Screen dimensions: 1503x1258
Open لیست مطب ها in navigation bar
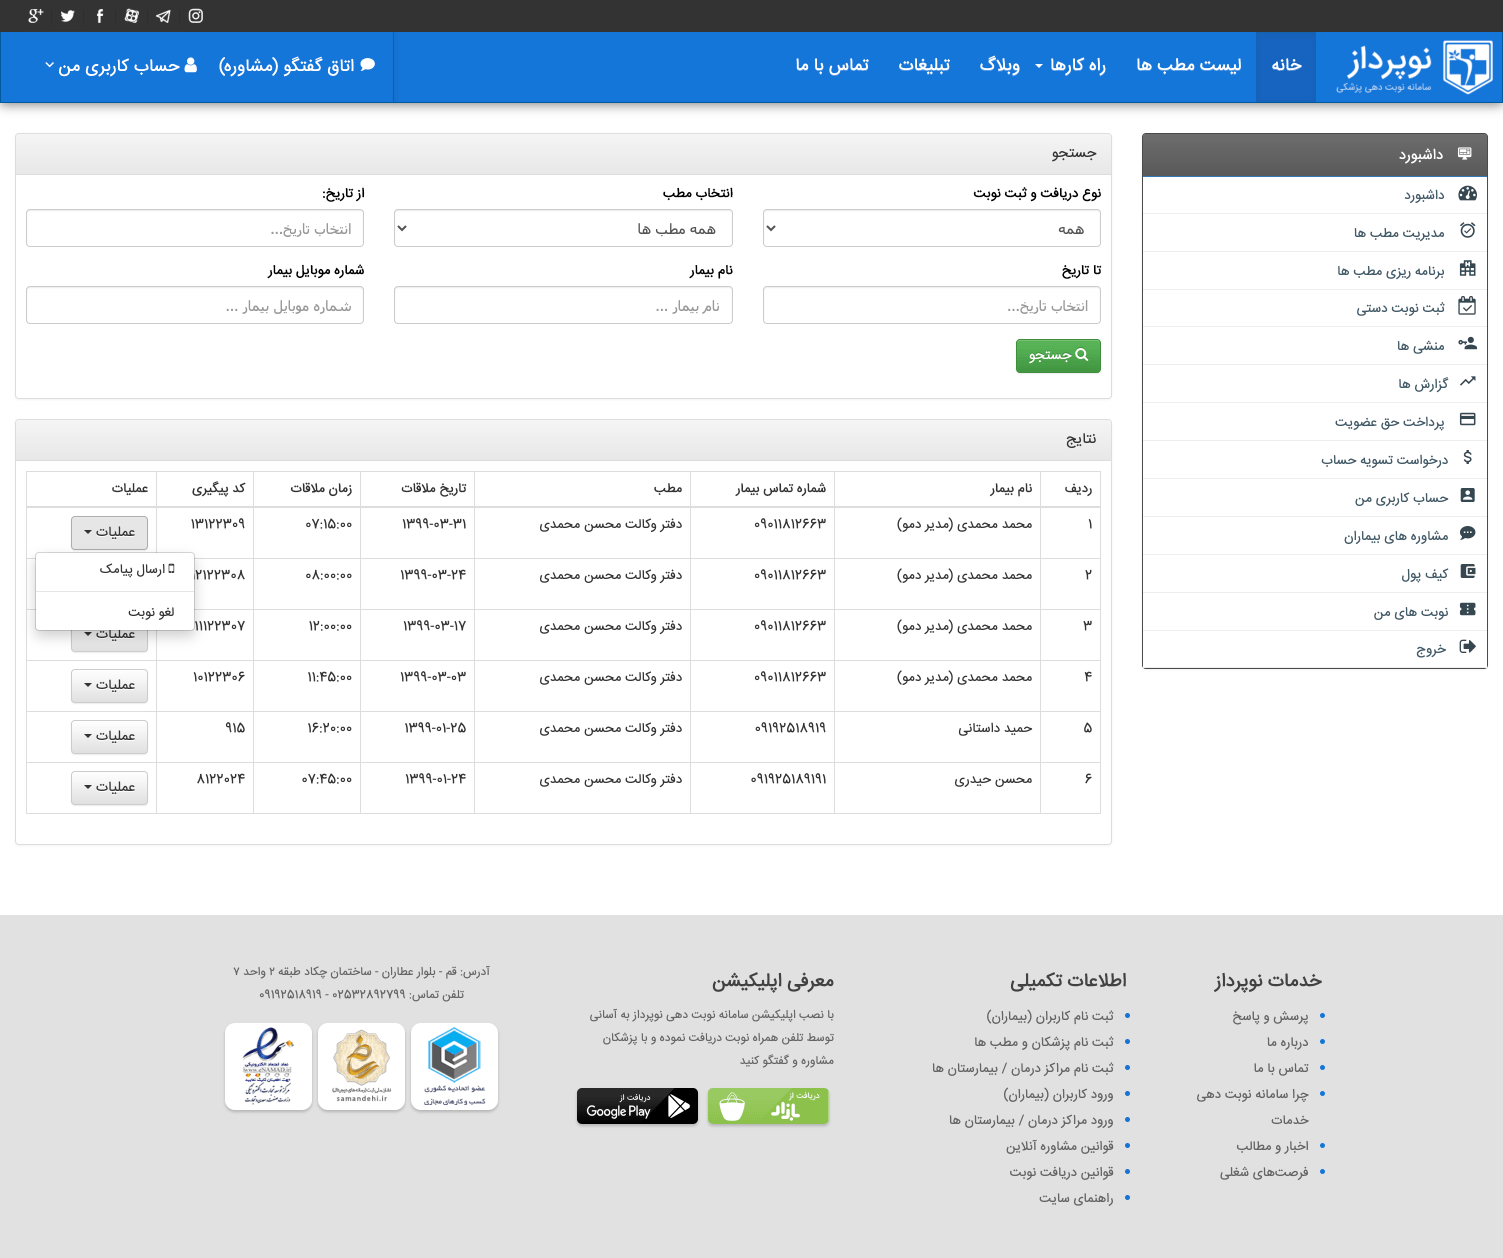pyautogui.click(x=1188, y=66)
